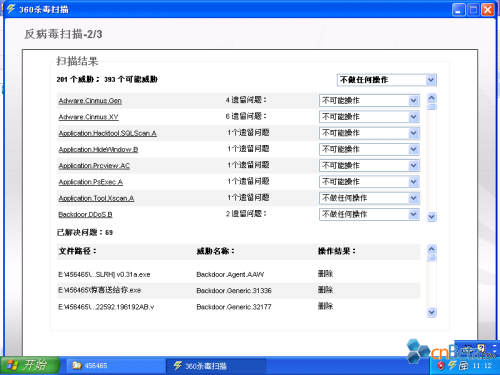Click the resolved issues scroll-down arrow
This screenshot has height=375, width=500.
(x=432, y=313)
